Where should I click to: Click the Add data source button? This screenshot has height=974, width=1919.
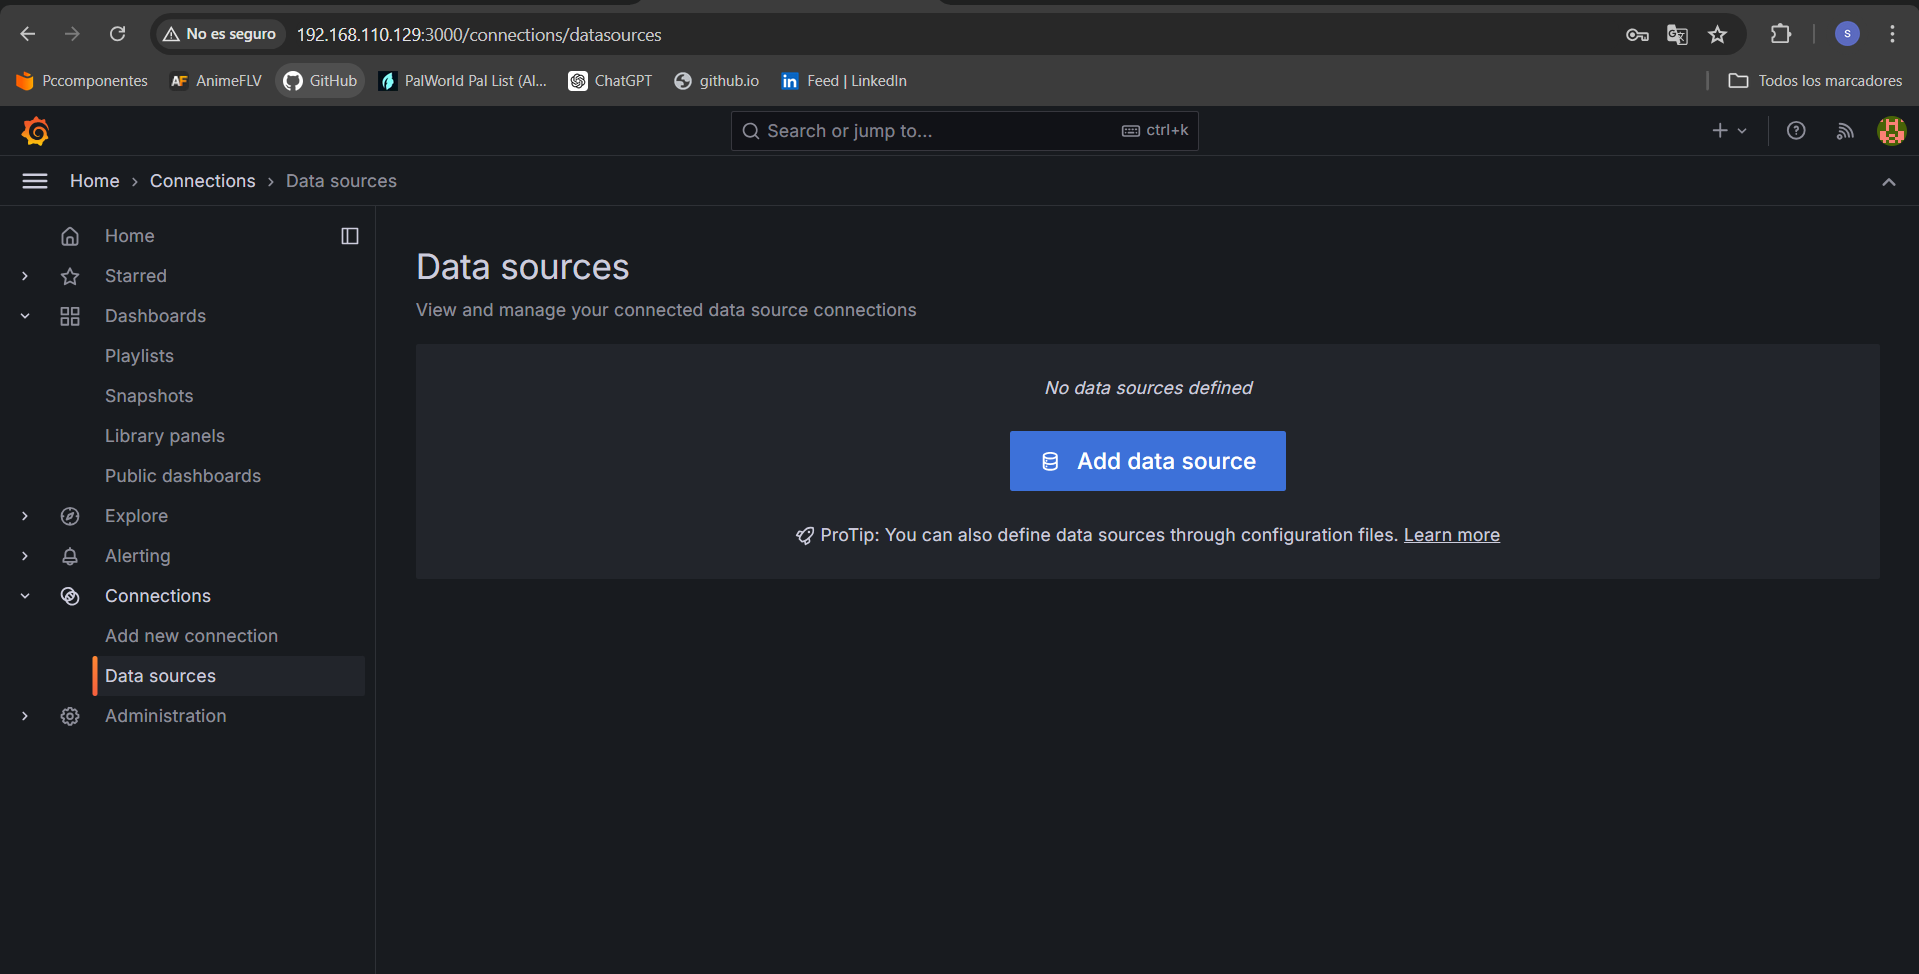point(1147,461)
